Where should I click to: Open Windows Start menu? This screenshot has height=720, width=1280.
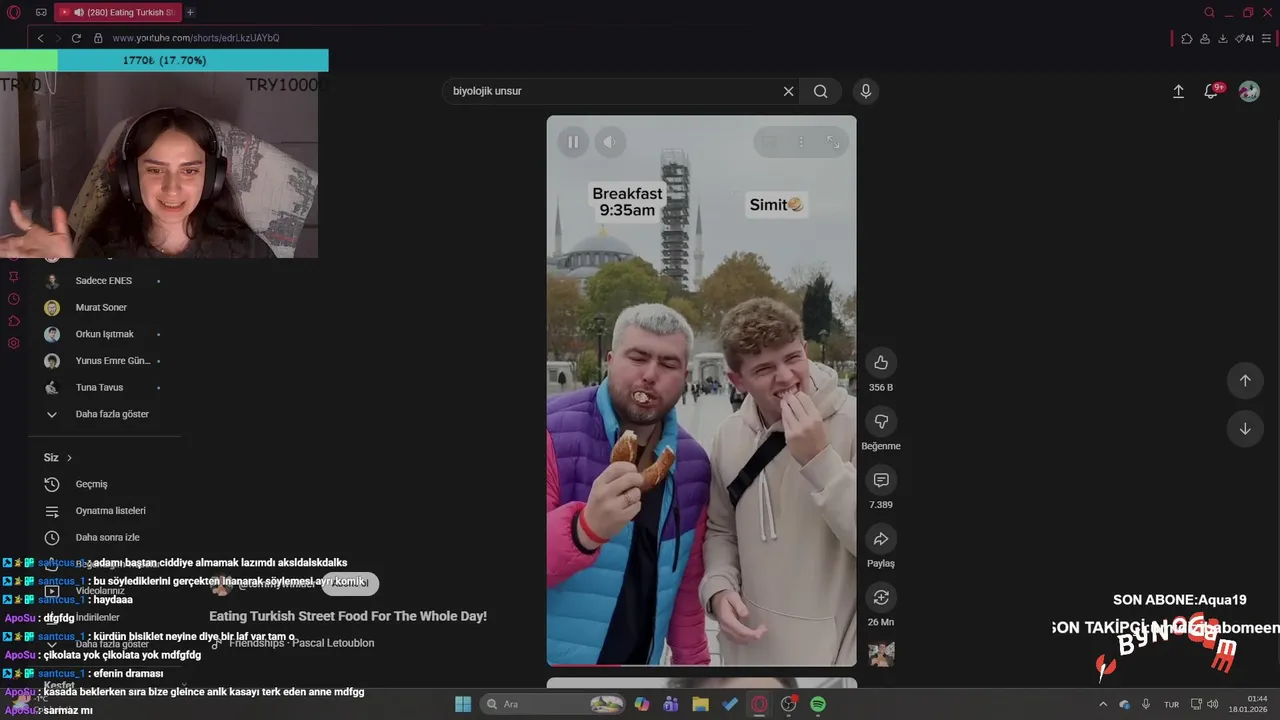(463, 704)
